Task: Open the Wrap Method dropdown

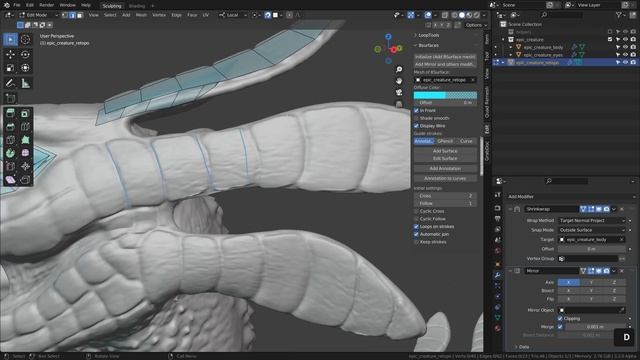Action: point(592,221)
